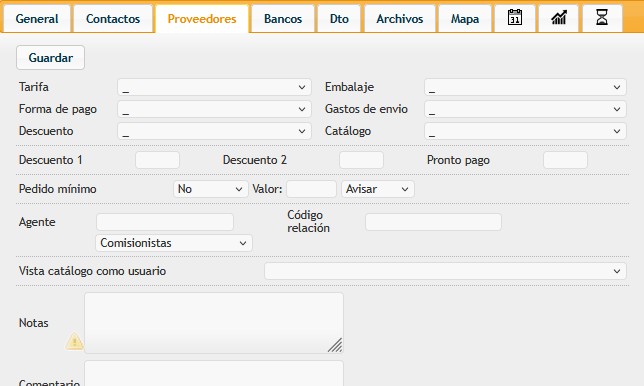The image size is (644, 386).
Task: Switch to the Contactos tab
Action: 113,19
